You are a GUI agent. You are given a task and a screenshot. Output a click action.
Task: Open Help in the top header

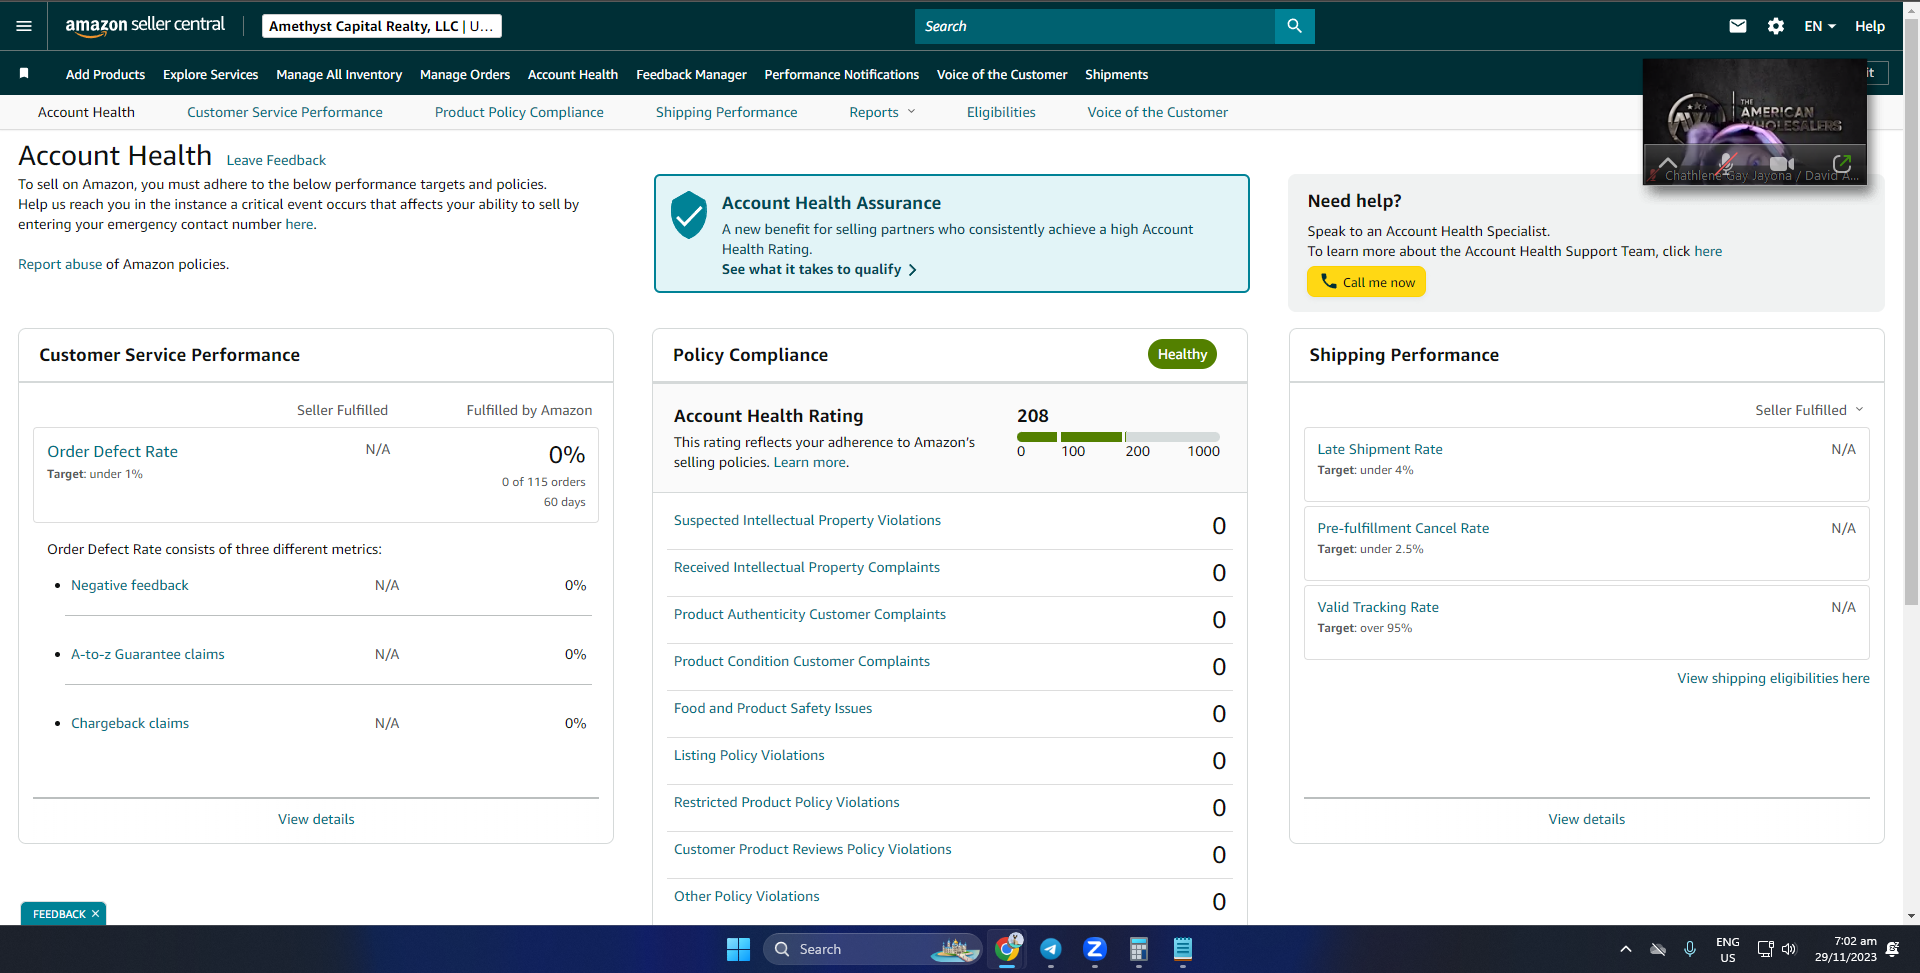point(1870,26)
